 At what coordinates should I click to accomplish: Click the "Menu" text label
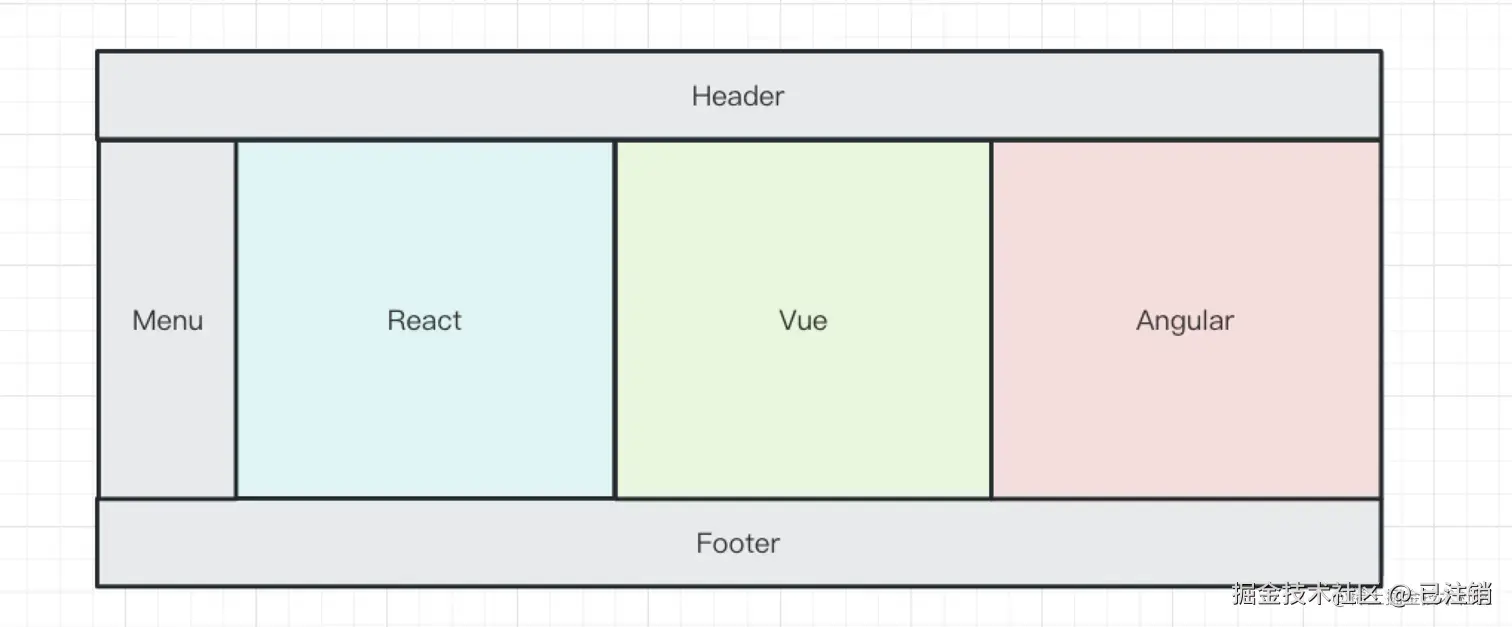(x=168, y=321)
